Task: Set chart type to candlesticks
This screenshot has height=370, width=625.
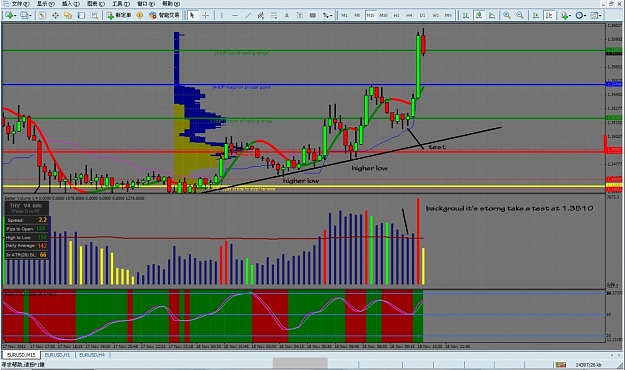Action: coord(479,15)
